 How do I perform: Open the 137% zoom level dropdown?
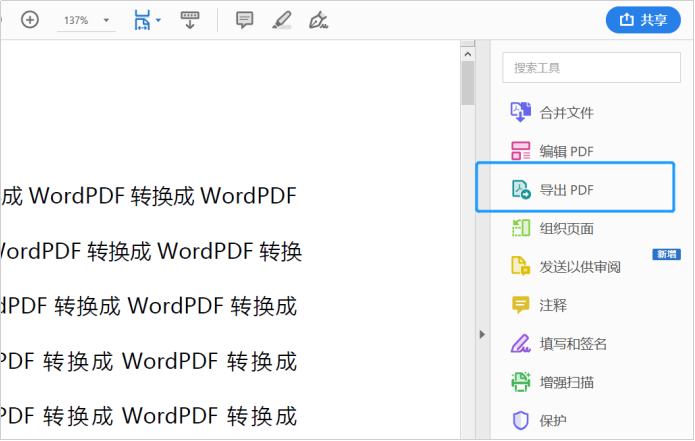(86, 20)
